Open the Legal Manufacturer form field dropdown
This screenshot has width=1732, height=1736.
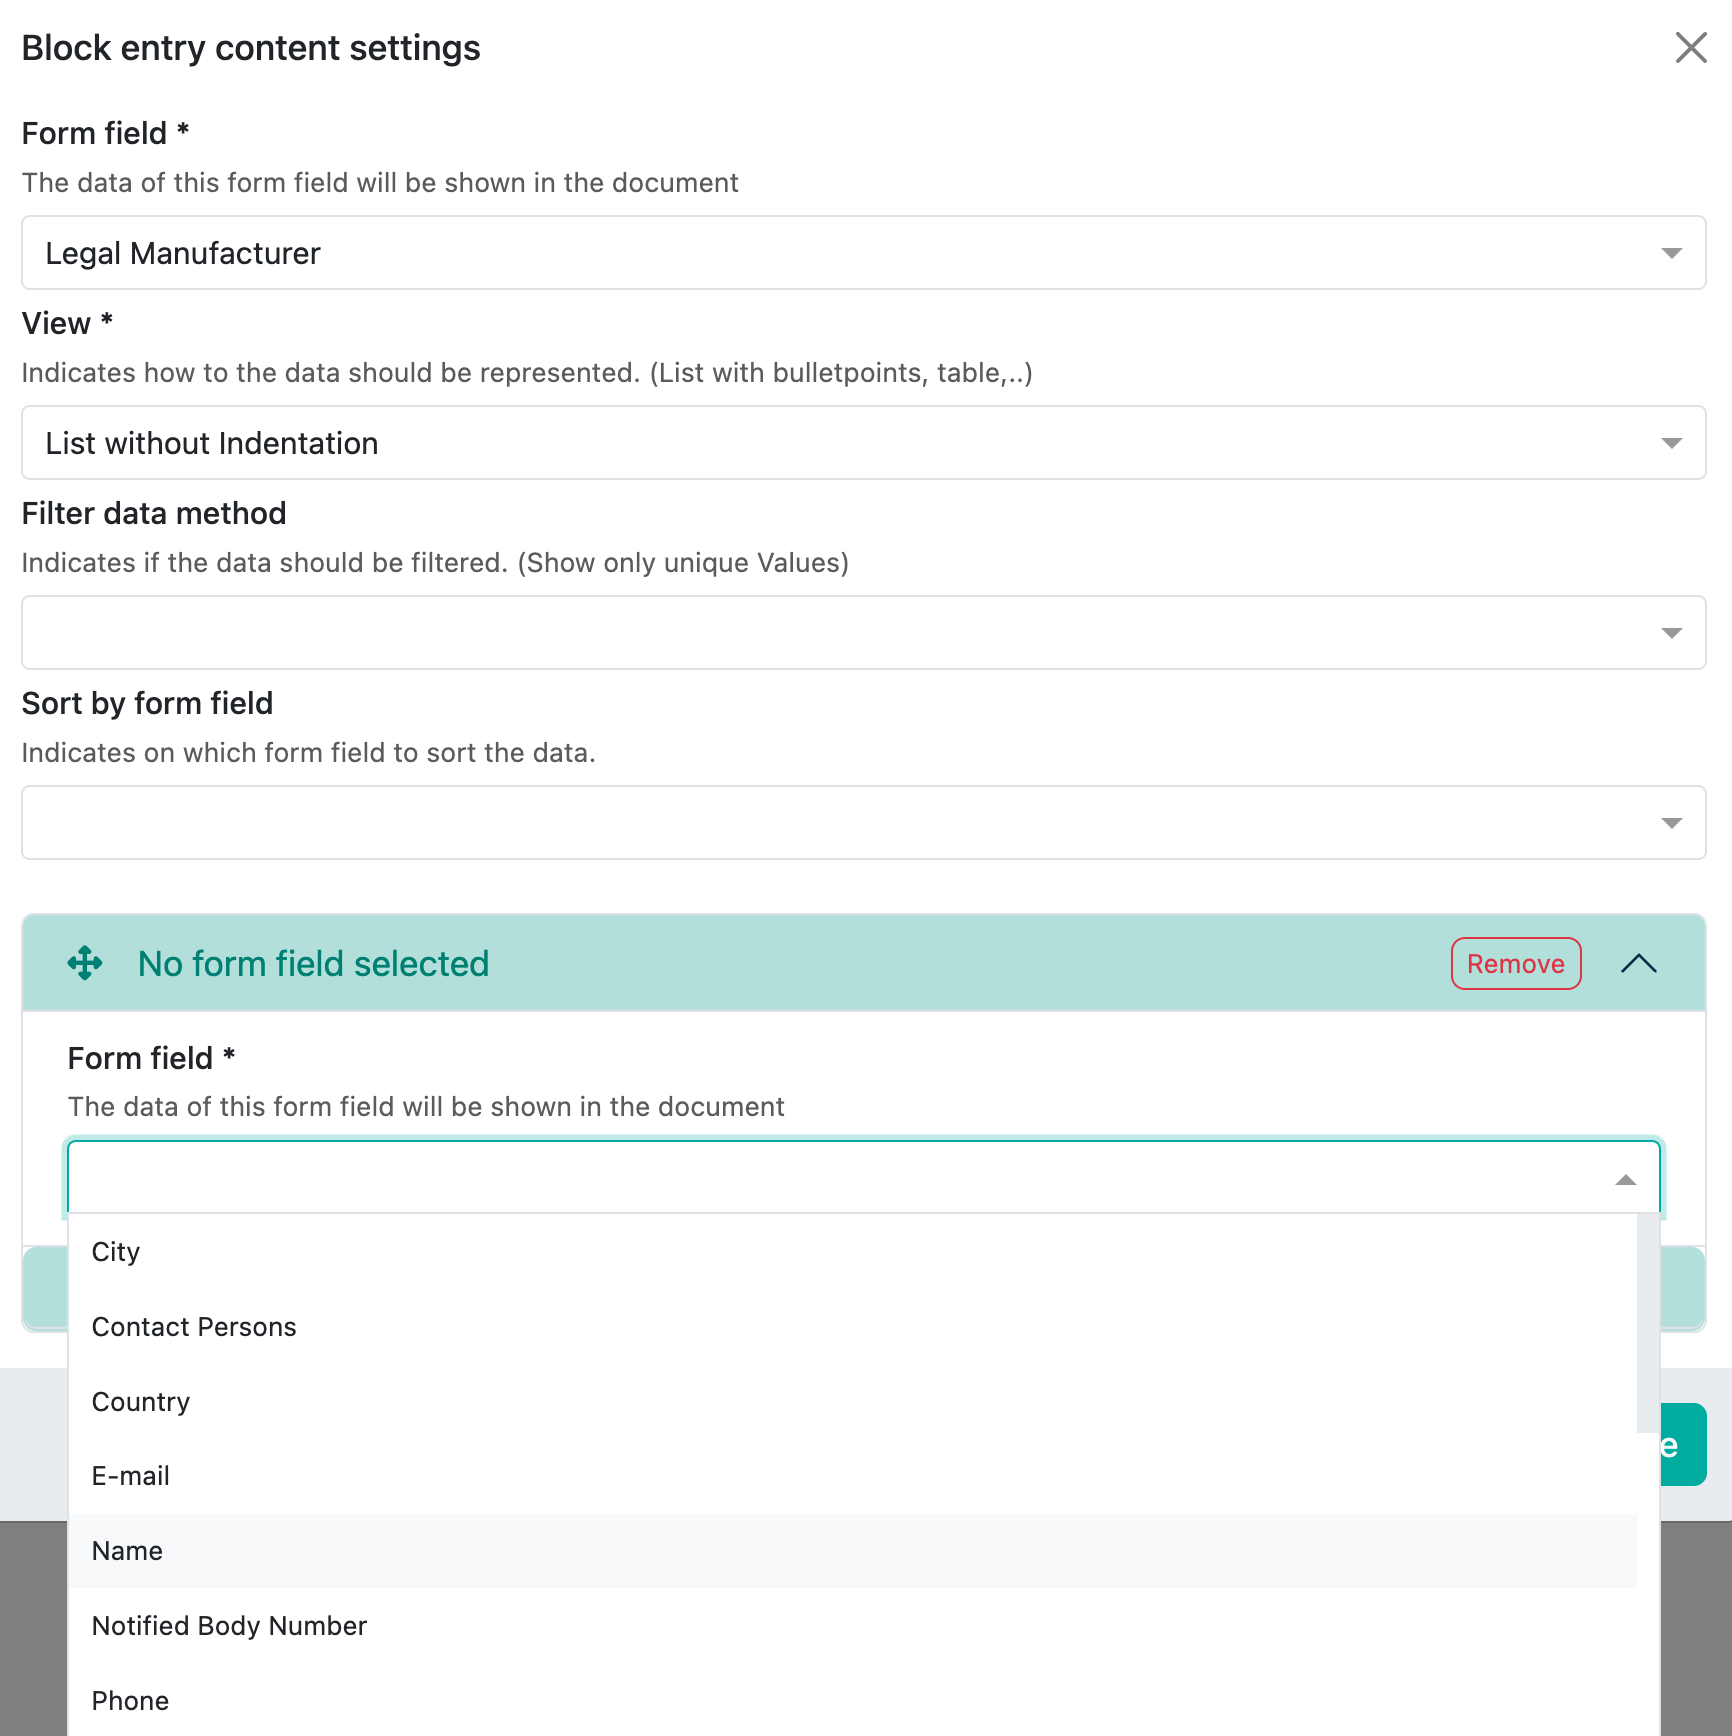[x=864, y=253]
